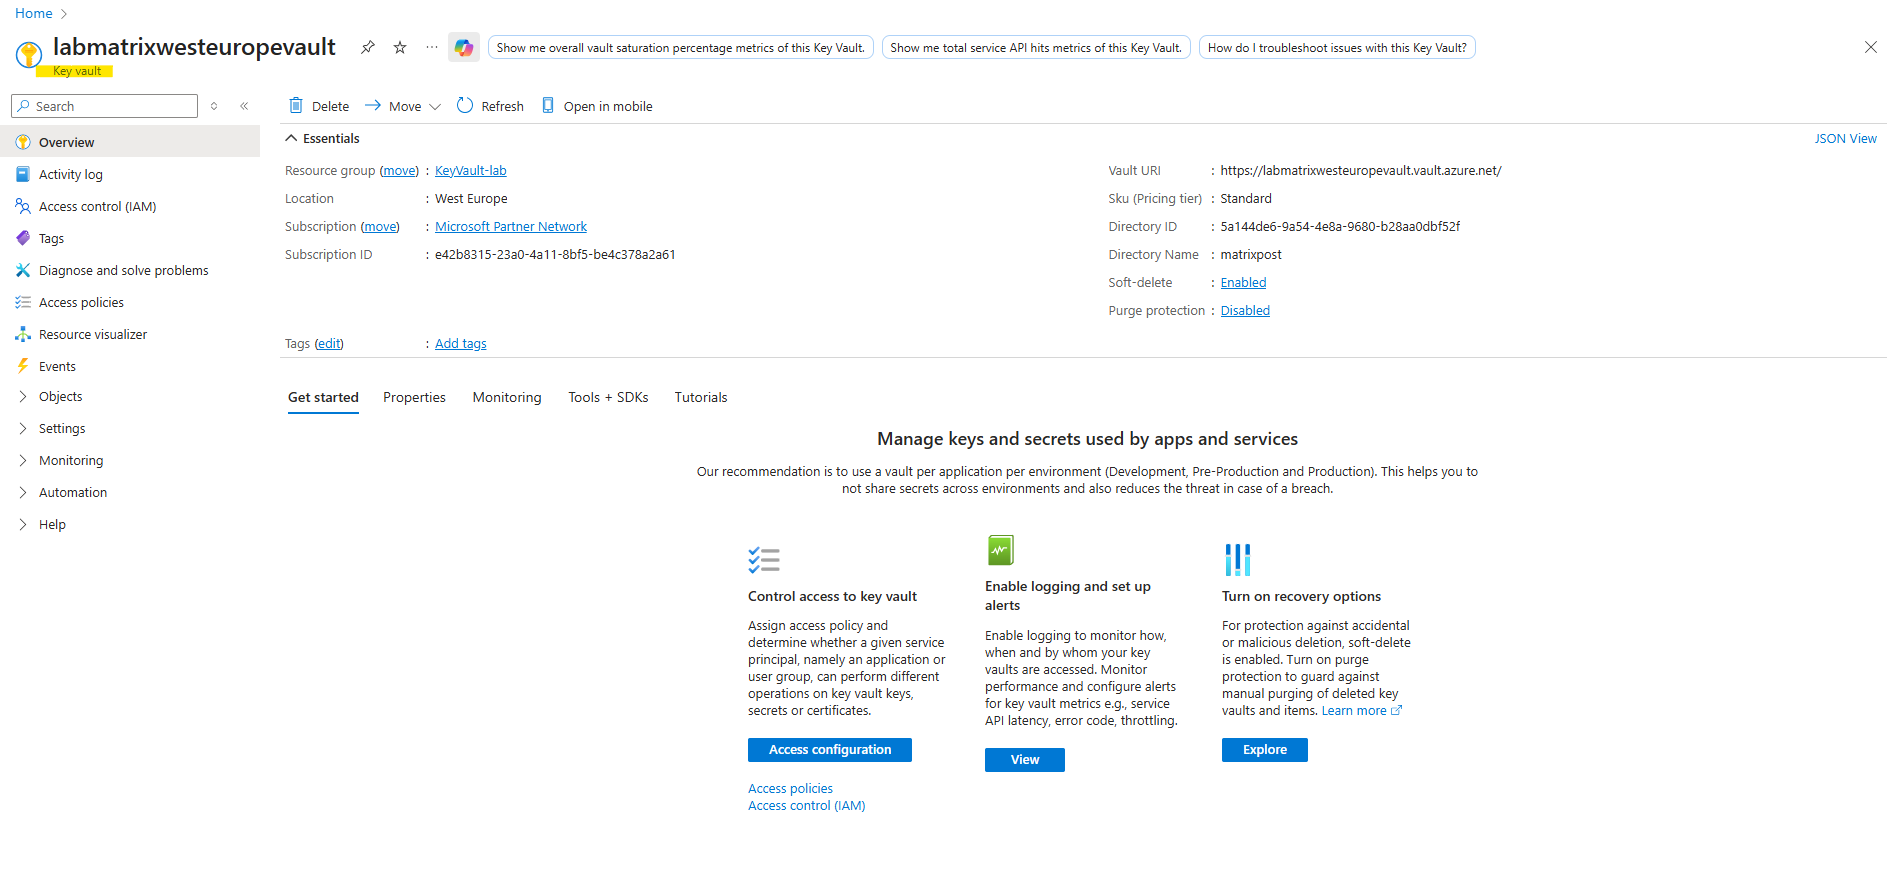Viewport: 1900px width, 894px height.
Task: Open Microsoft Partner Network subscription link
Action: 511,227
